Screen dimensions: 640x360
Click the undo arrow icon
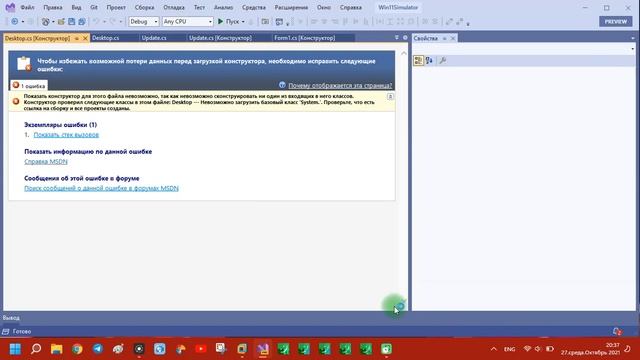pos(96,21)
